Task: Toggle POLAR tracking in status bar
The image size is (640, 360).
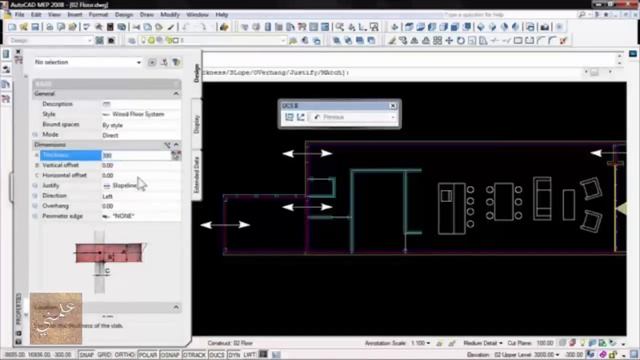Action: coord(148,355)
